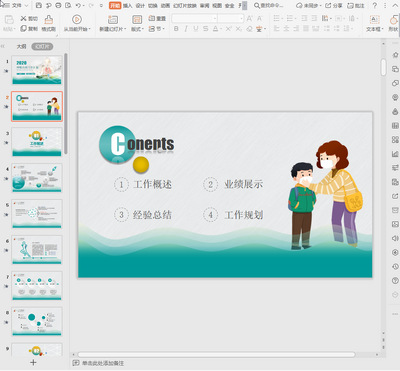
Task: Click the 业绩展示 text on slide
Action: tap(244, 184)
